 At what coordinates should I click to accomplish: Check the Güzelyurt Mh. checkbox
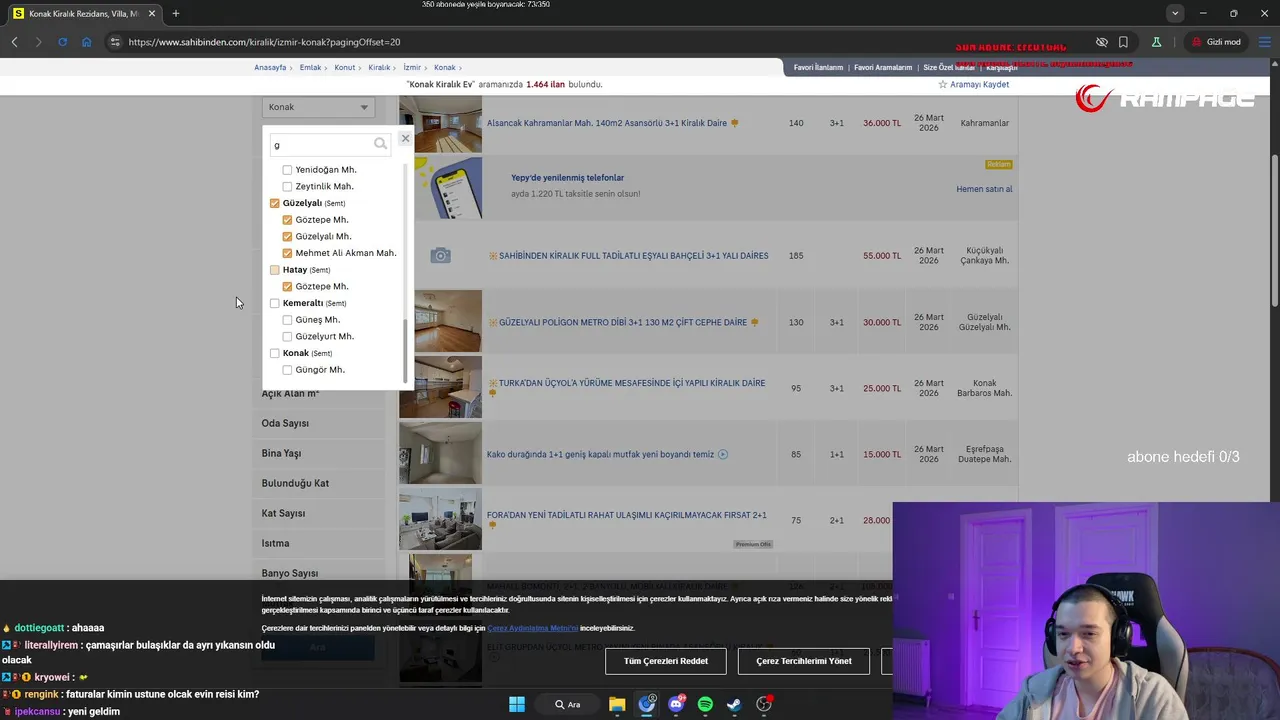pyautogui.click(x=287, y=336)
